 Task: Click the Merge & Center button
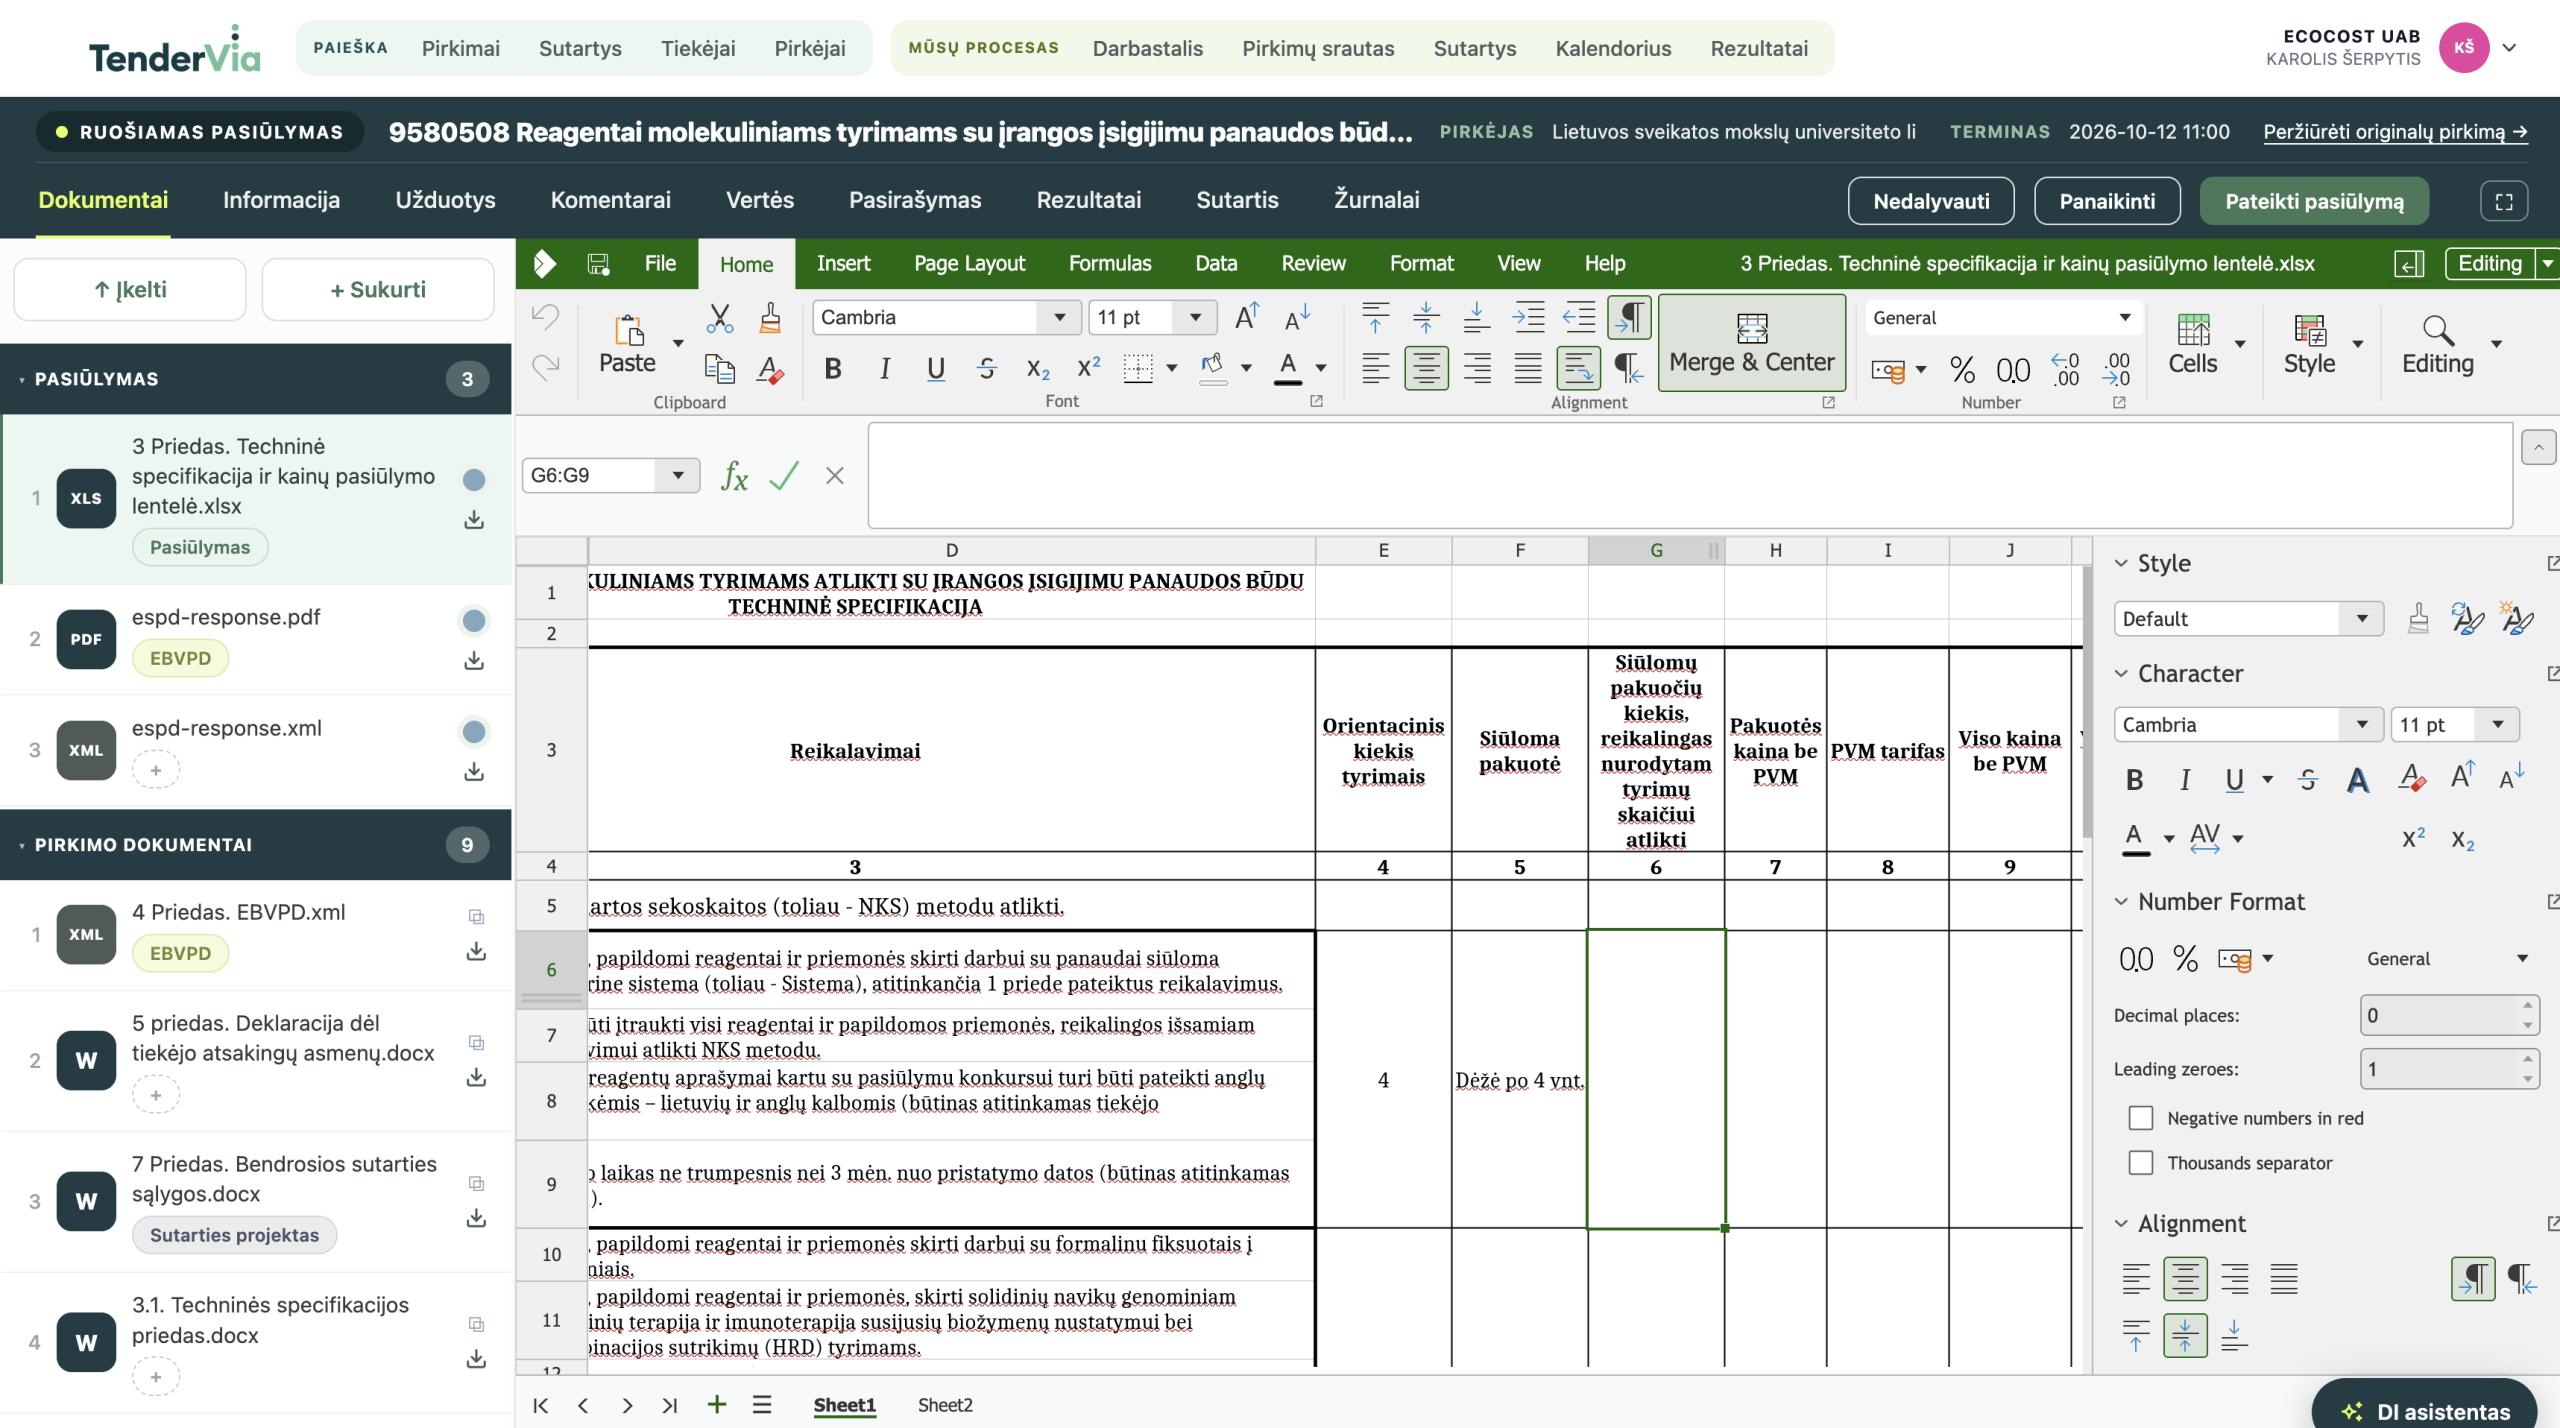pyautogui.click(x=1751, y=343)
